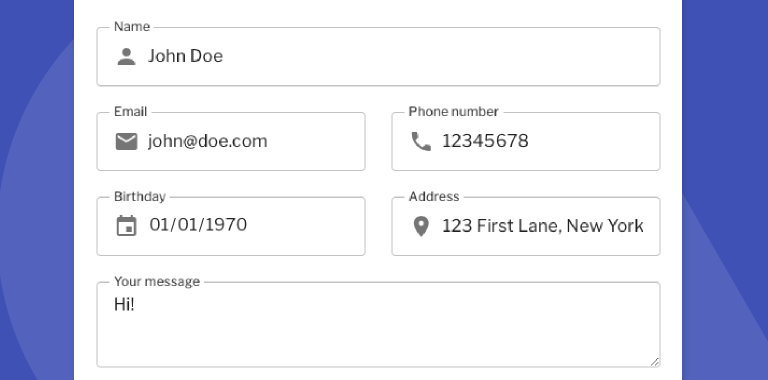Viewport: 768px width, 380px height.
Task: Click the person icon in Name field
Action: [x=126, y=56]
